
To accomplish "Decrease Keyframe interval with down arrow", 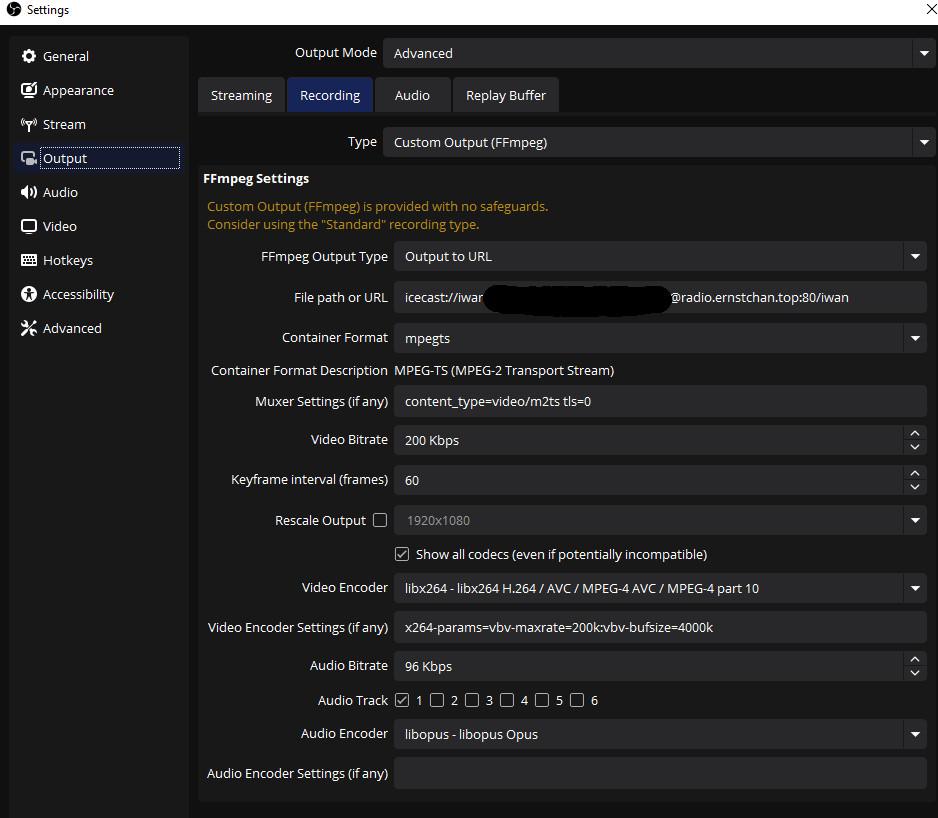I will tap(915, 487).
